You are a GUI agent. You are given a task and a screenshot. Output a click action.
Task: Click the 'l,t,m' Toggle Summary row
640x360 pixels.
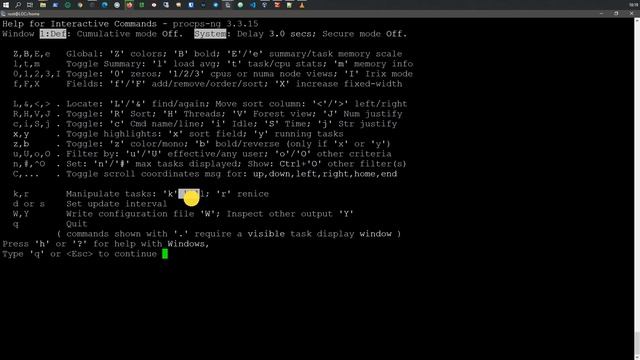pos(213,64)
